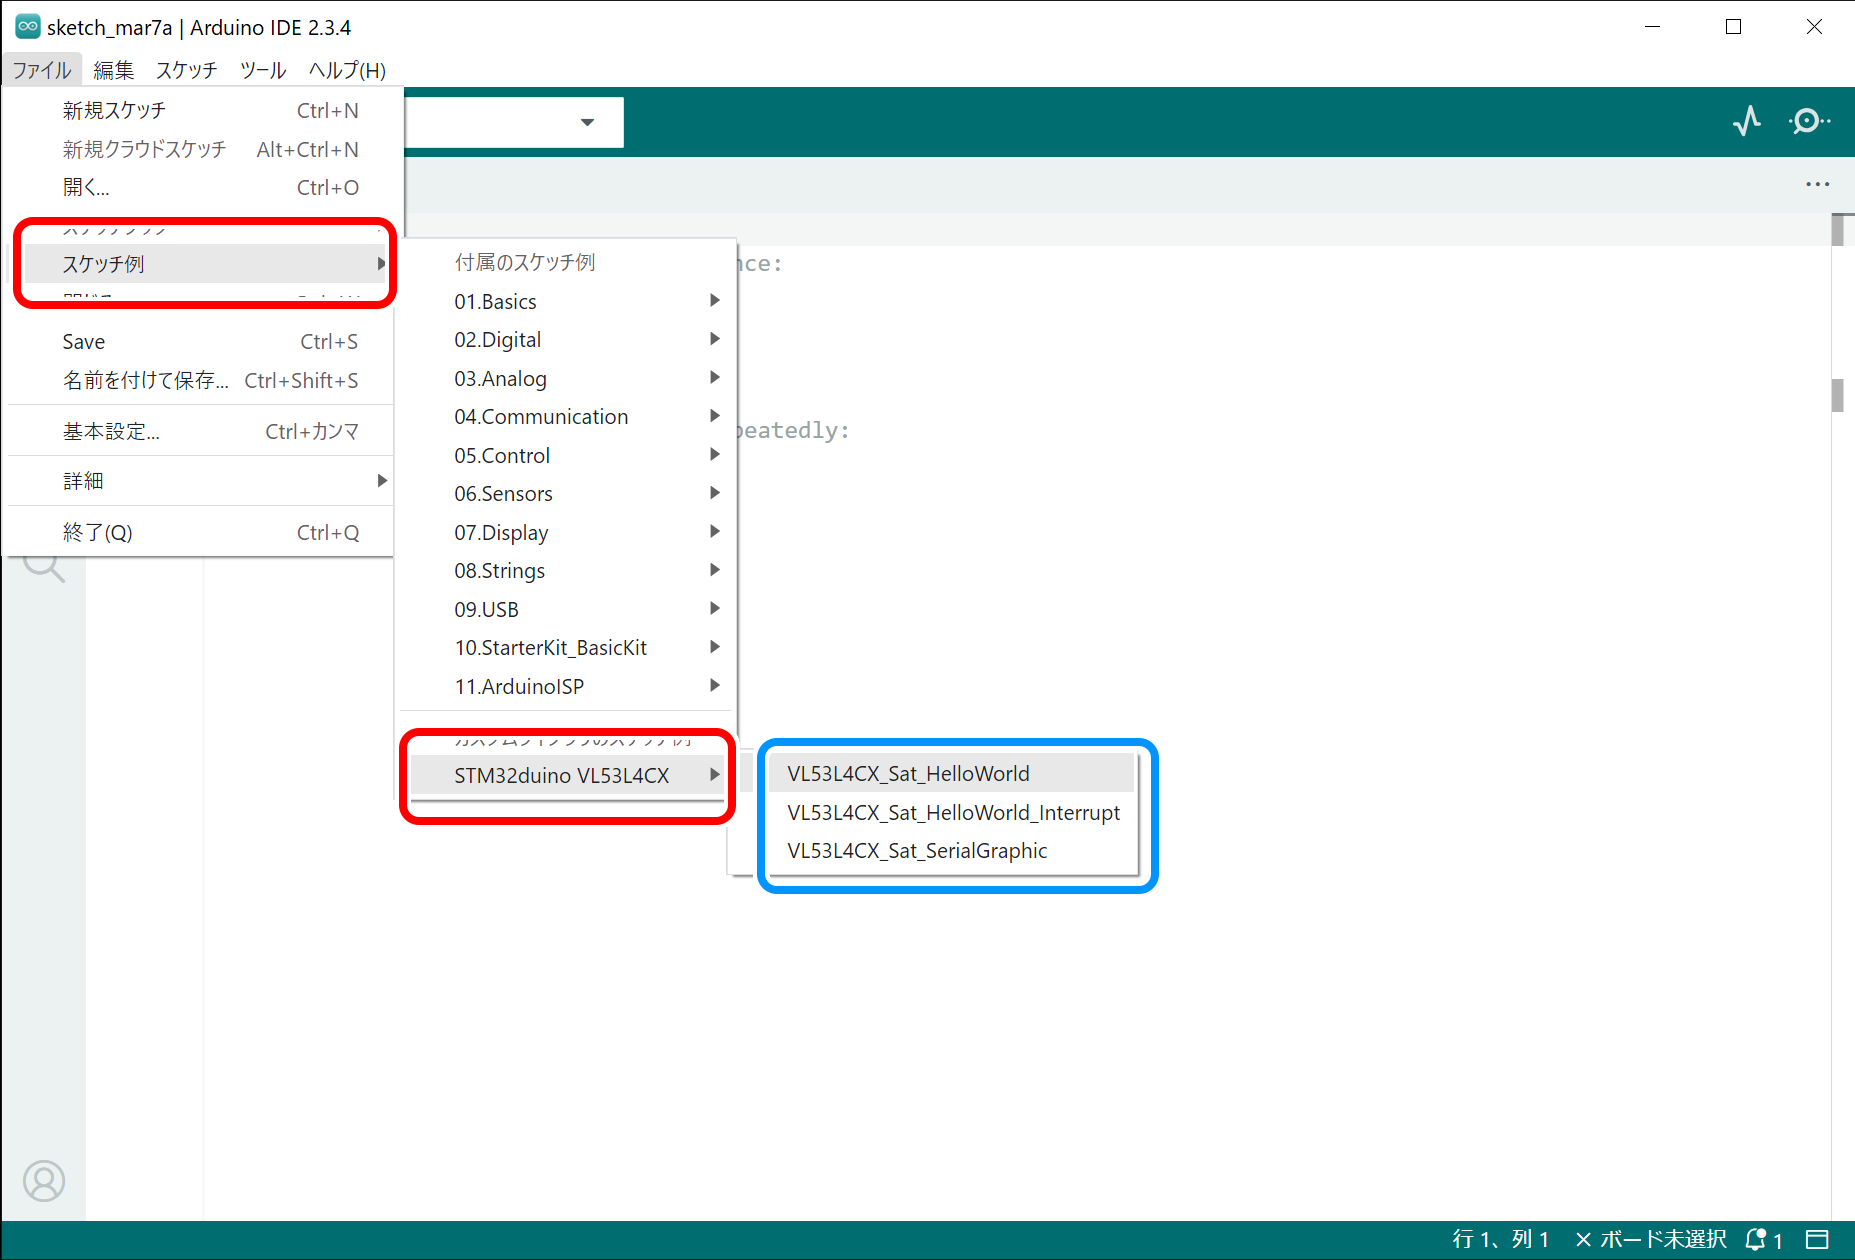The height and width of the screenshot is (1260, 1855).
Task: Select the スケッチ例 menu entry
Action: (x=203, y=264)
